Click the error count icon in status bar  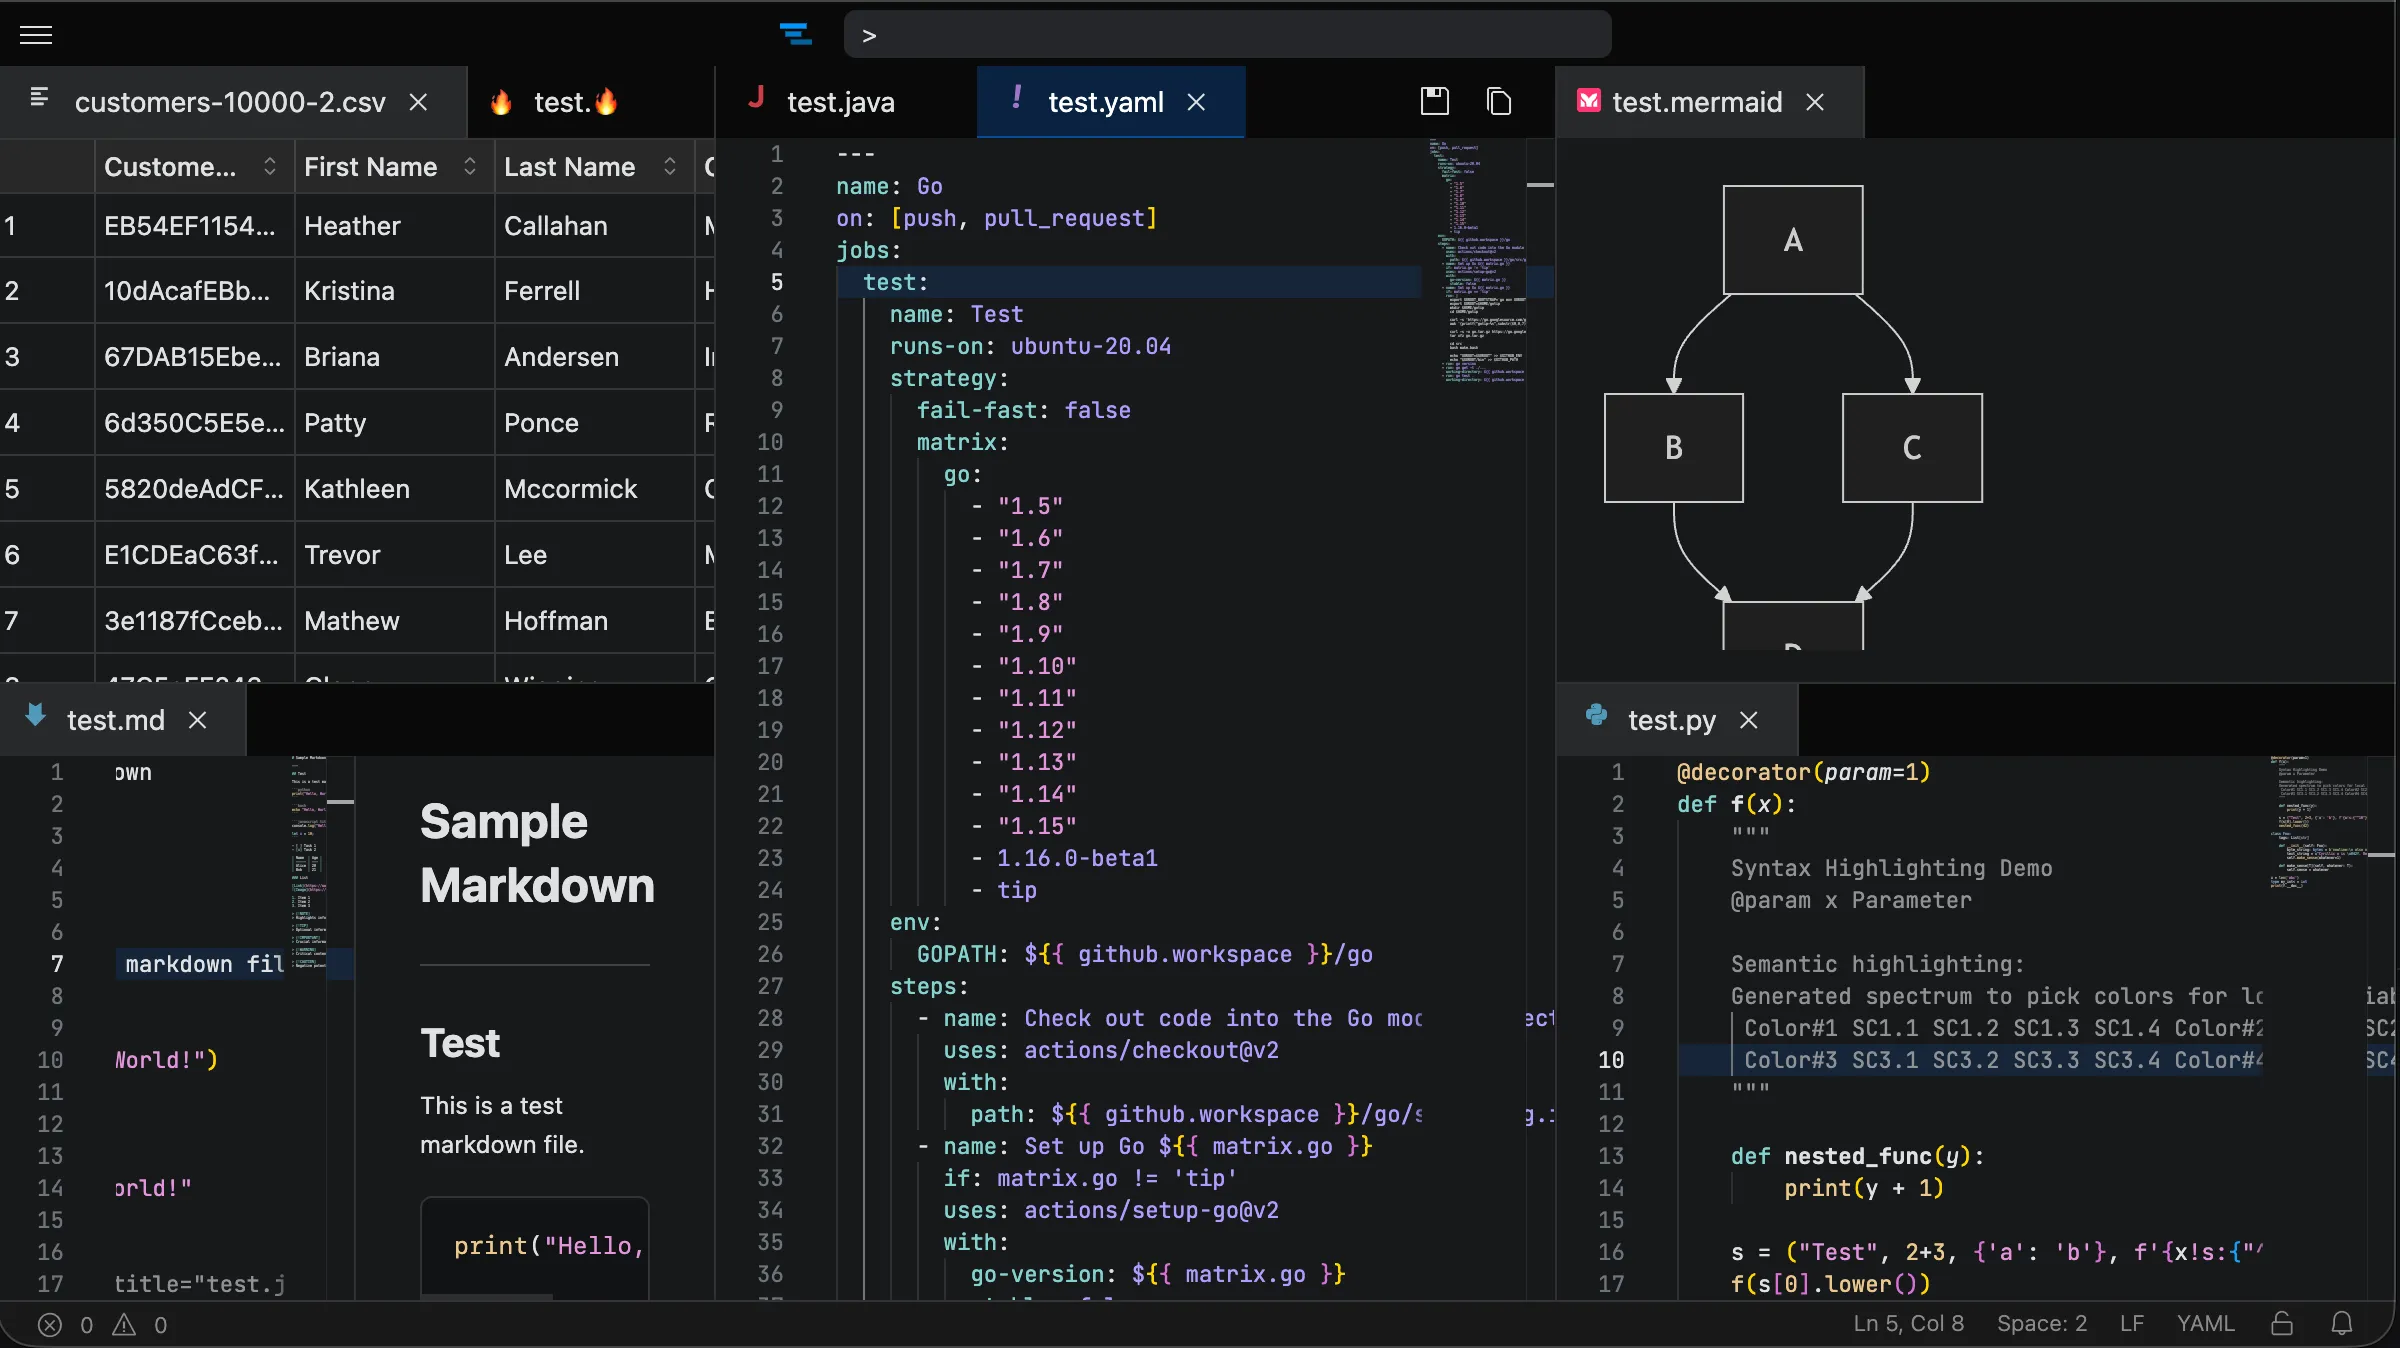click(x=50, y=1324)
